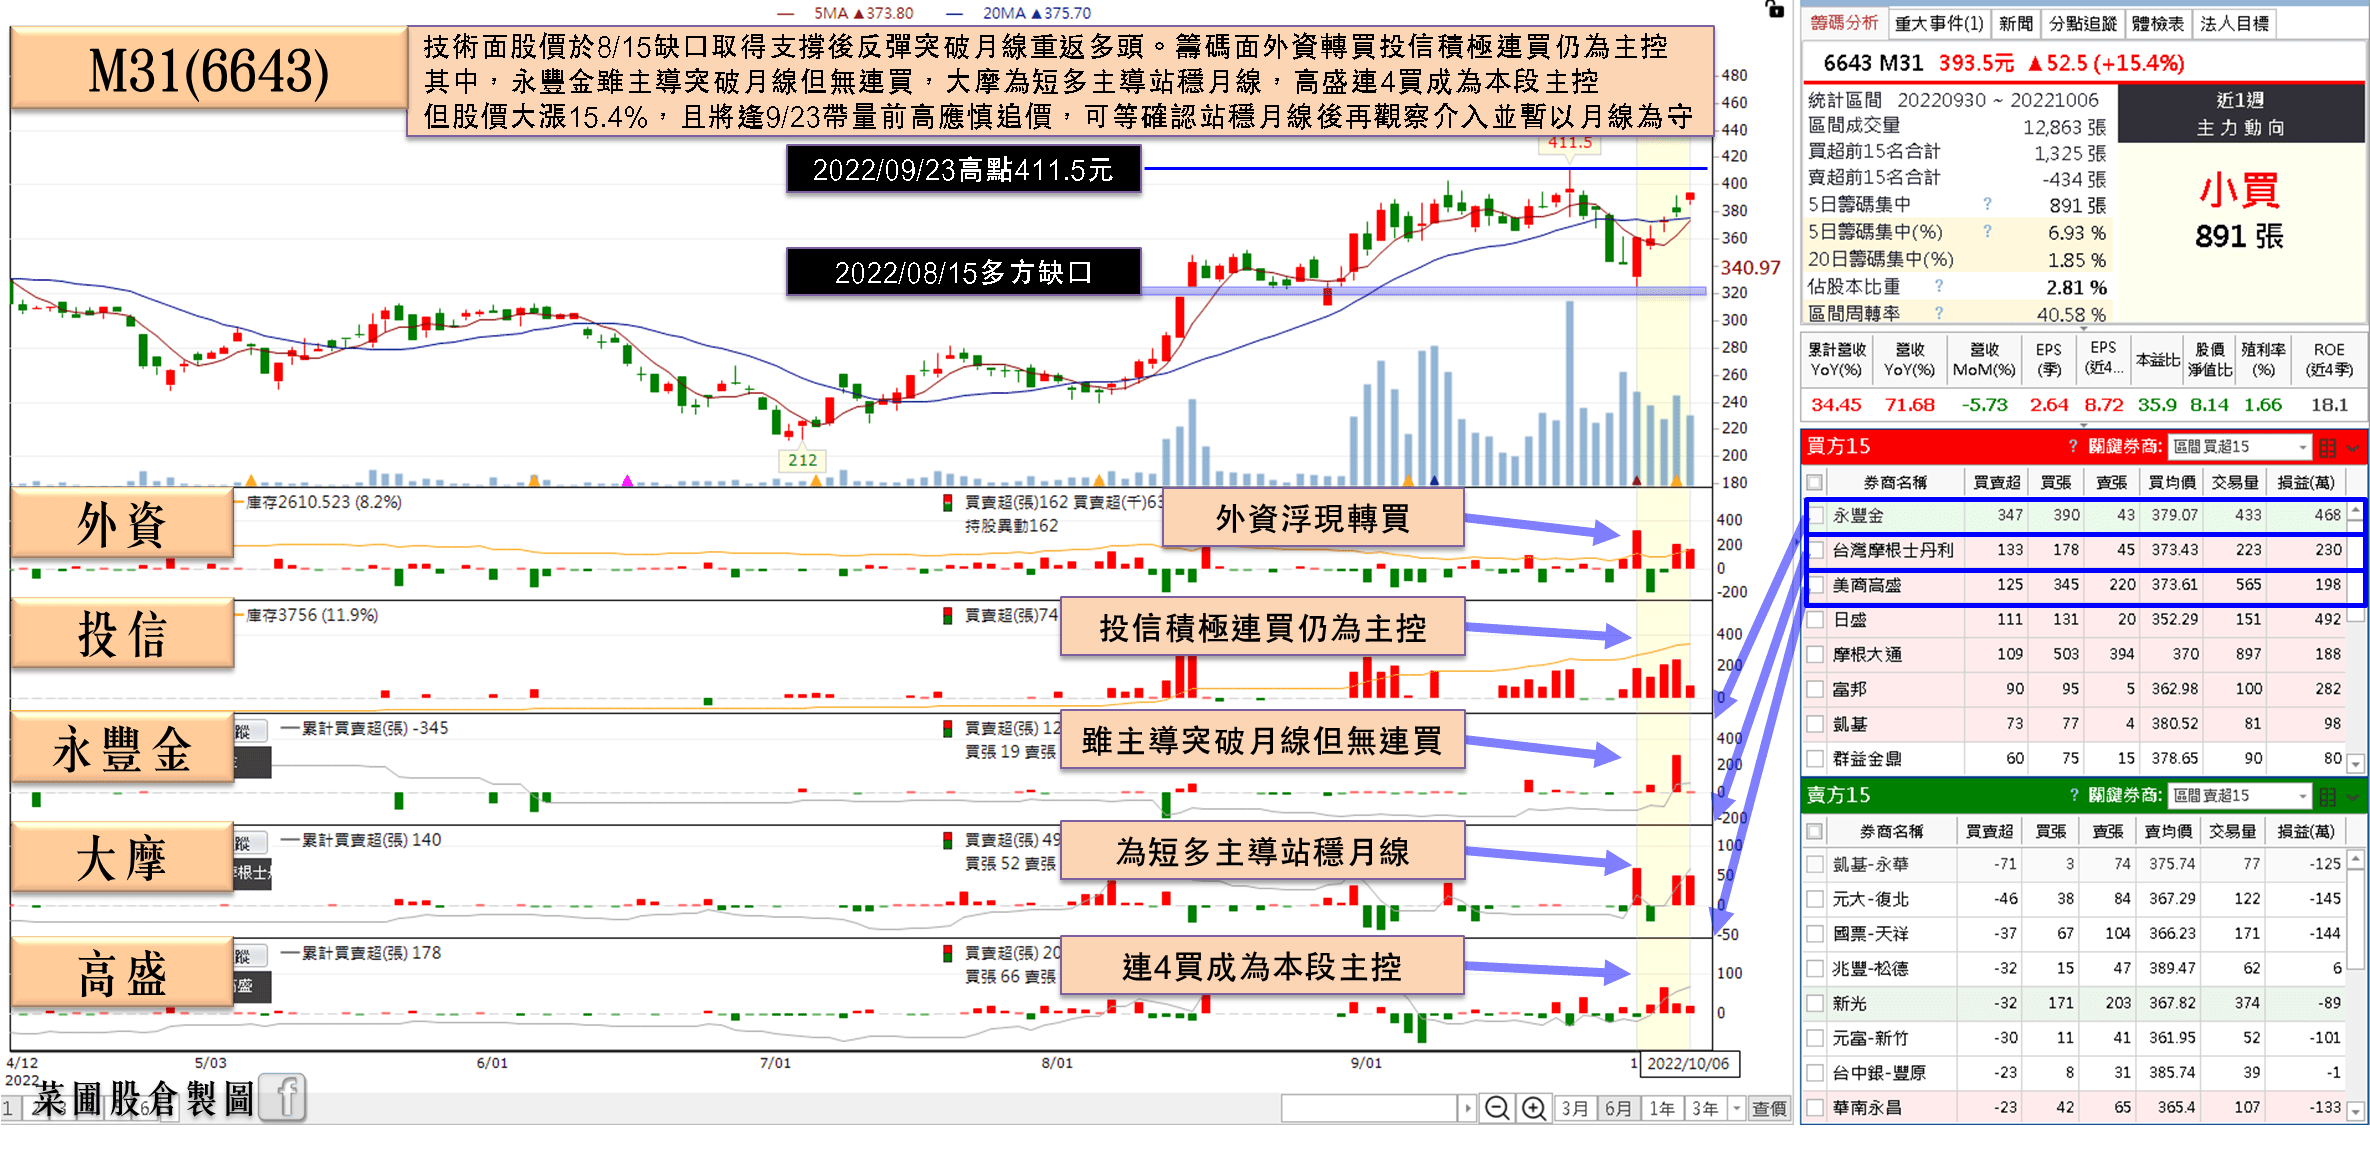Image resolution: width=2370 pixels, height=1152 pixels.
Task: Select the 國票-天祥 broker row name
Action: pos(1869,933)
